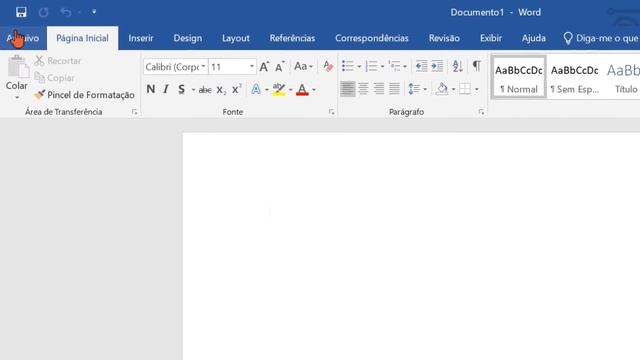Click the Recortar button
Viewport: 640px width, 360px height.
(x=58, y=61)
